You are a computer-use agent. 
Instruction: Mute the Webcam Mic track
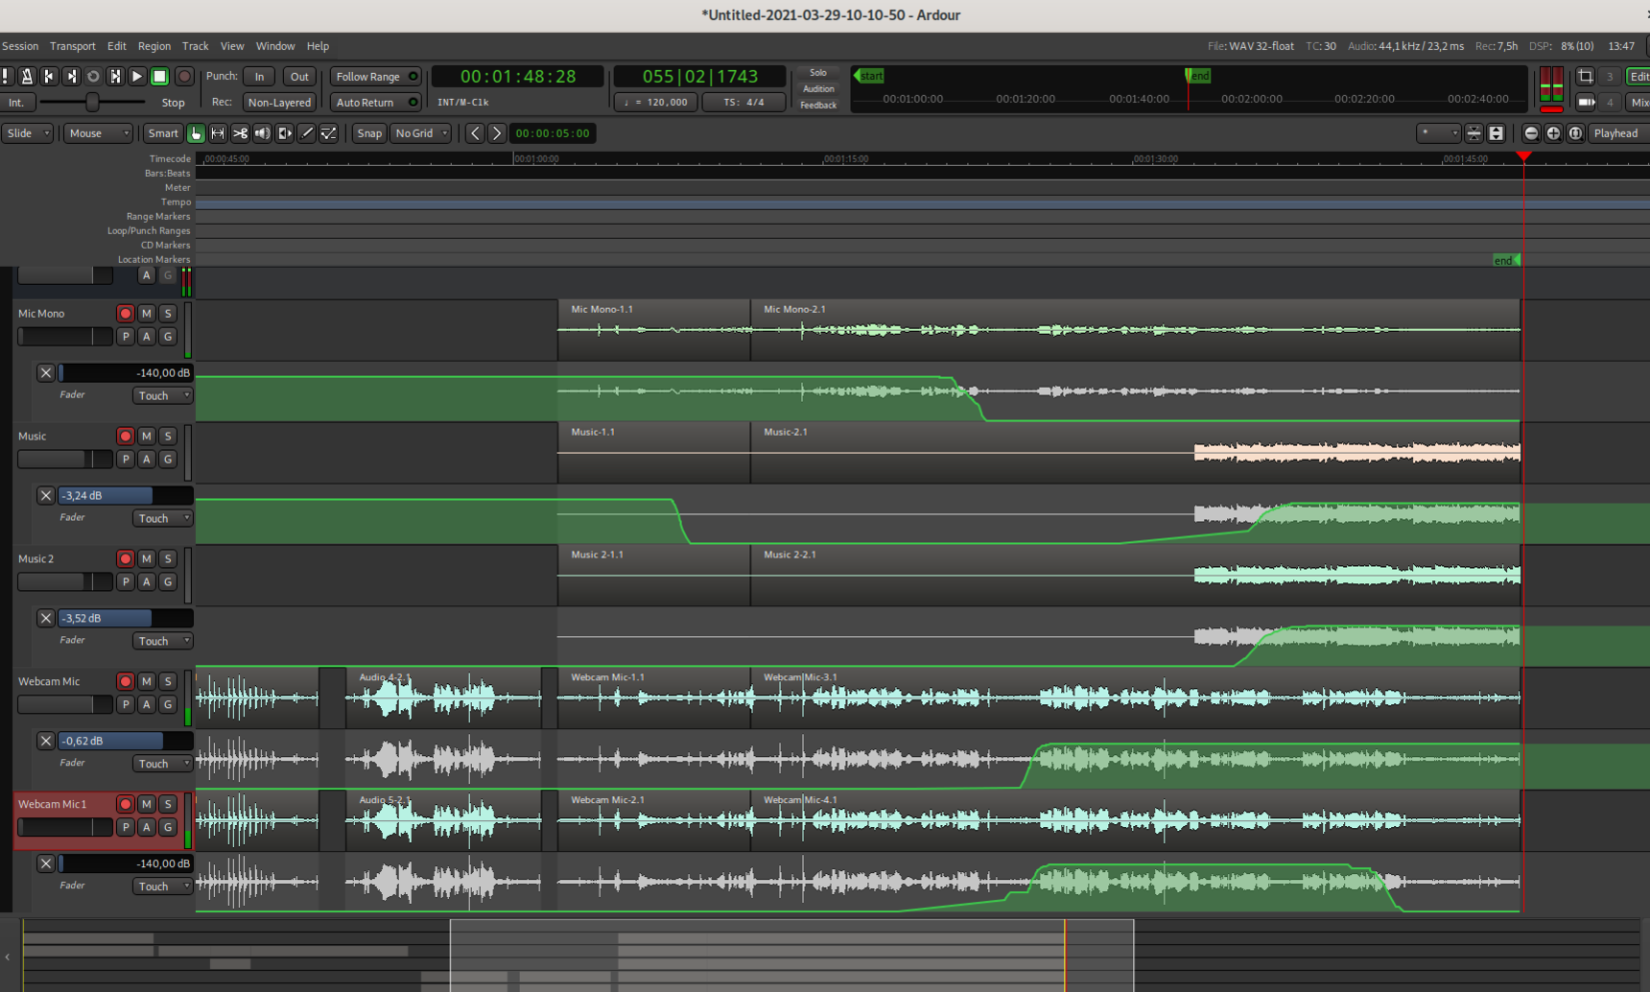click(146, 681)
